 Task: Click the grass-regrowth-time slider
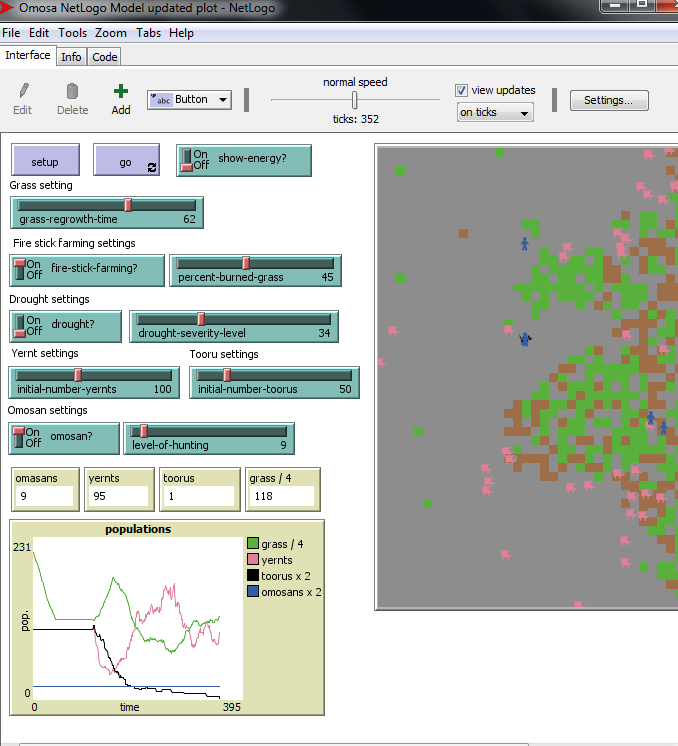(x=107, y=213)
